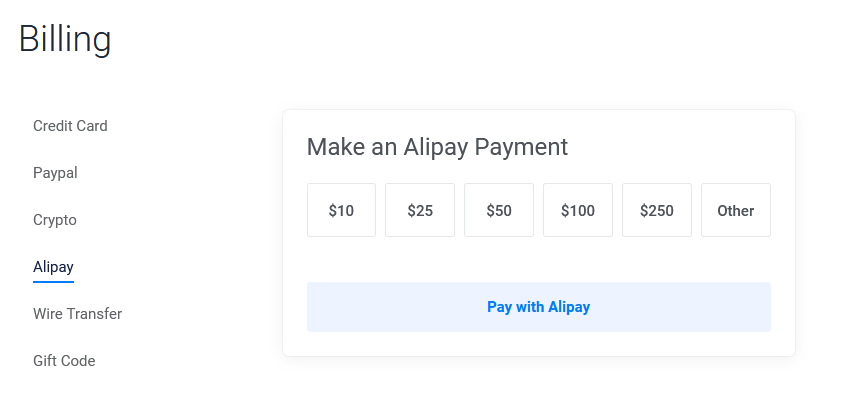Select the $25 amount button

pos(420,210)
